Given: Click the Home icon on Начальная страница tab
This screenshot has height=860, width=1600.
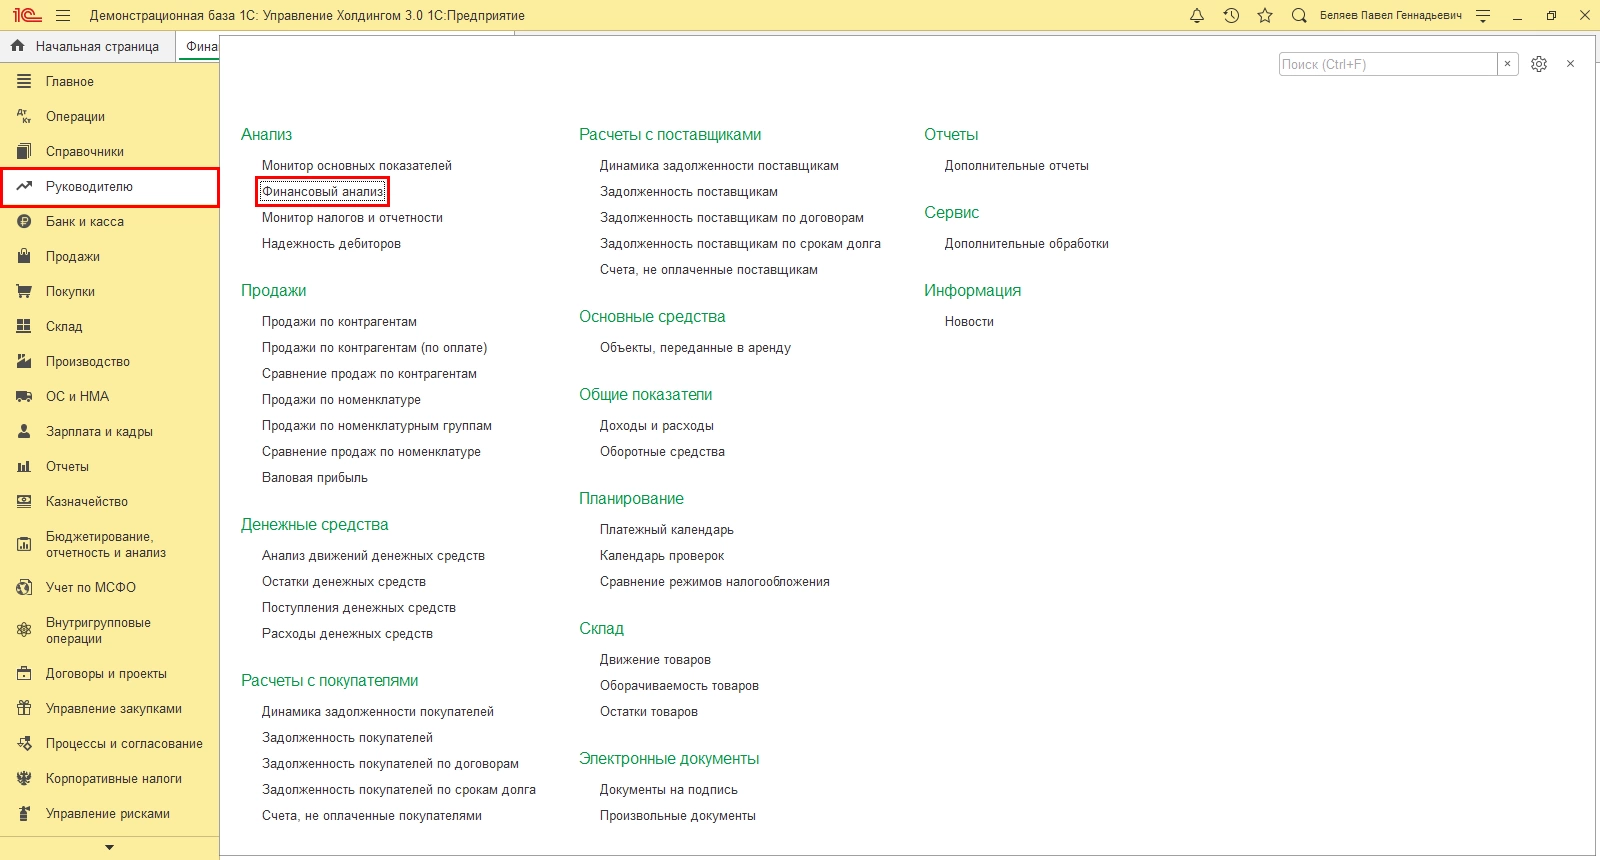Looking at the screenshot, I should click(x=17, y=46).
